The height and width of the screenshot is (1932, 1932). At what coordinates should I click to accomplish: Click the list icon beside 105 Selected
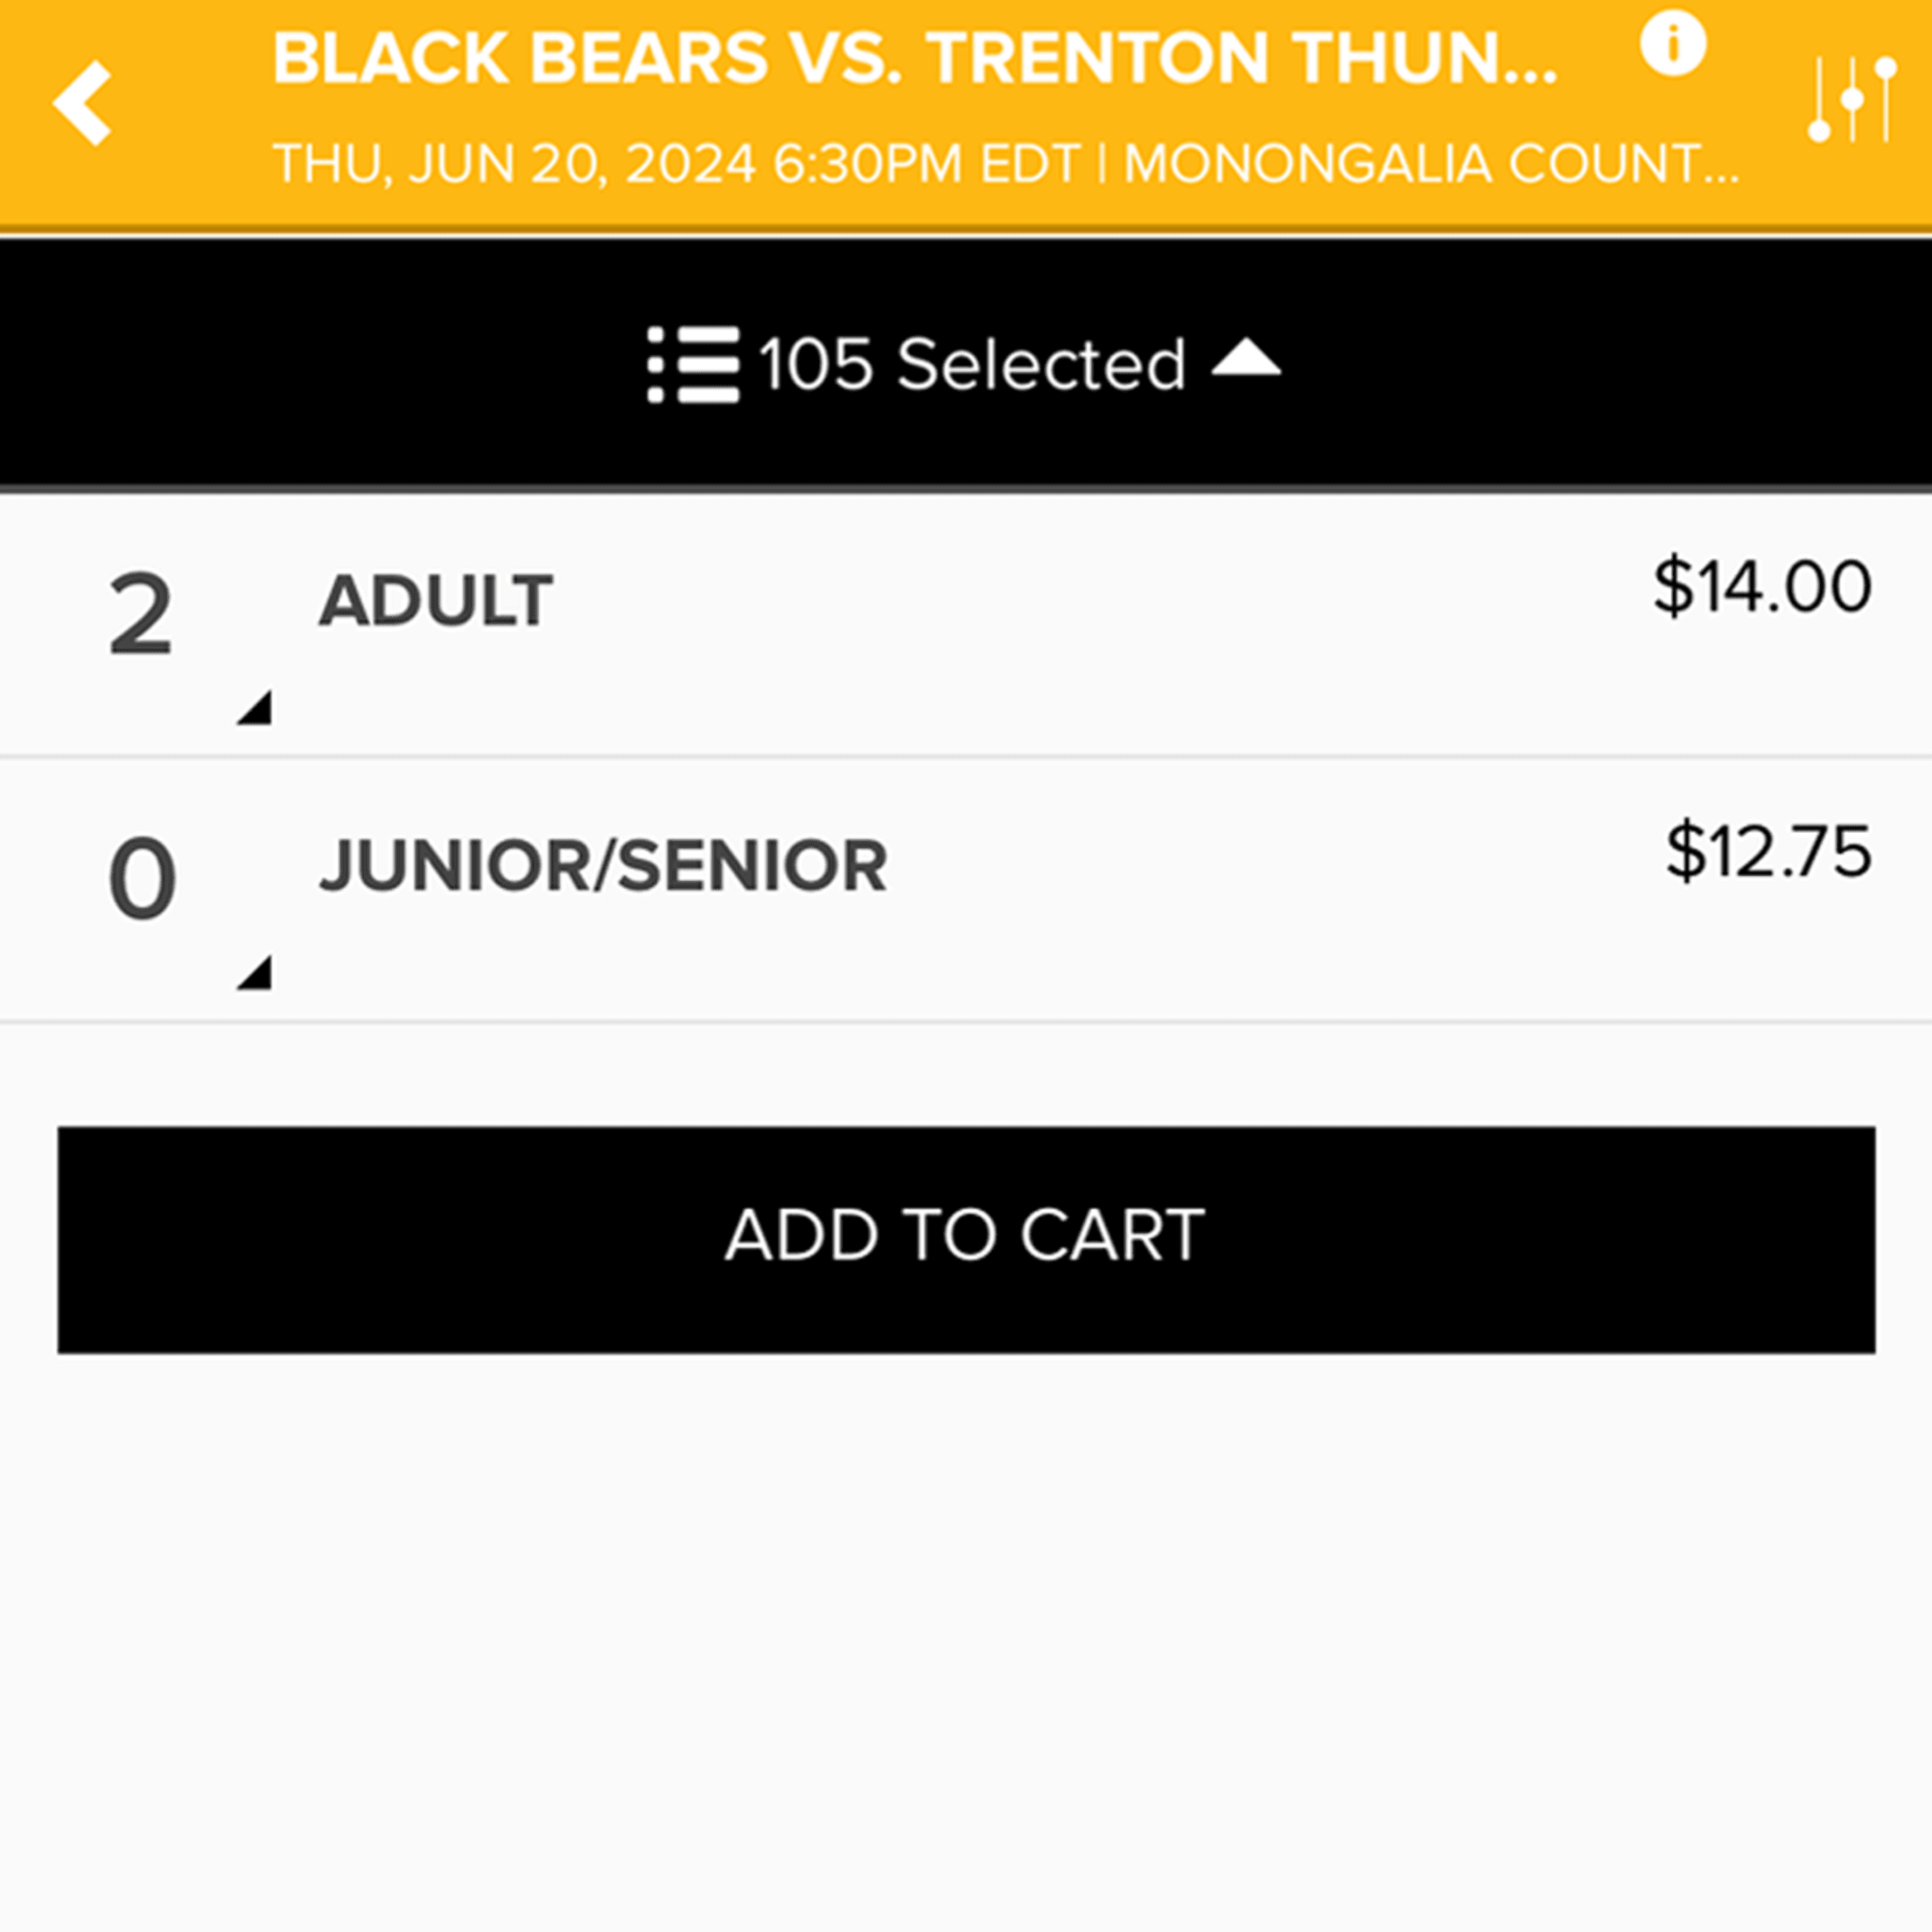pos(693,364)
